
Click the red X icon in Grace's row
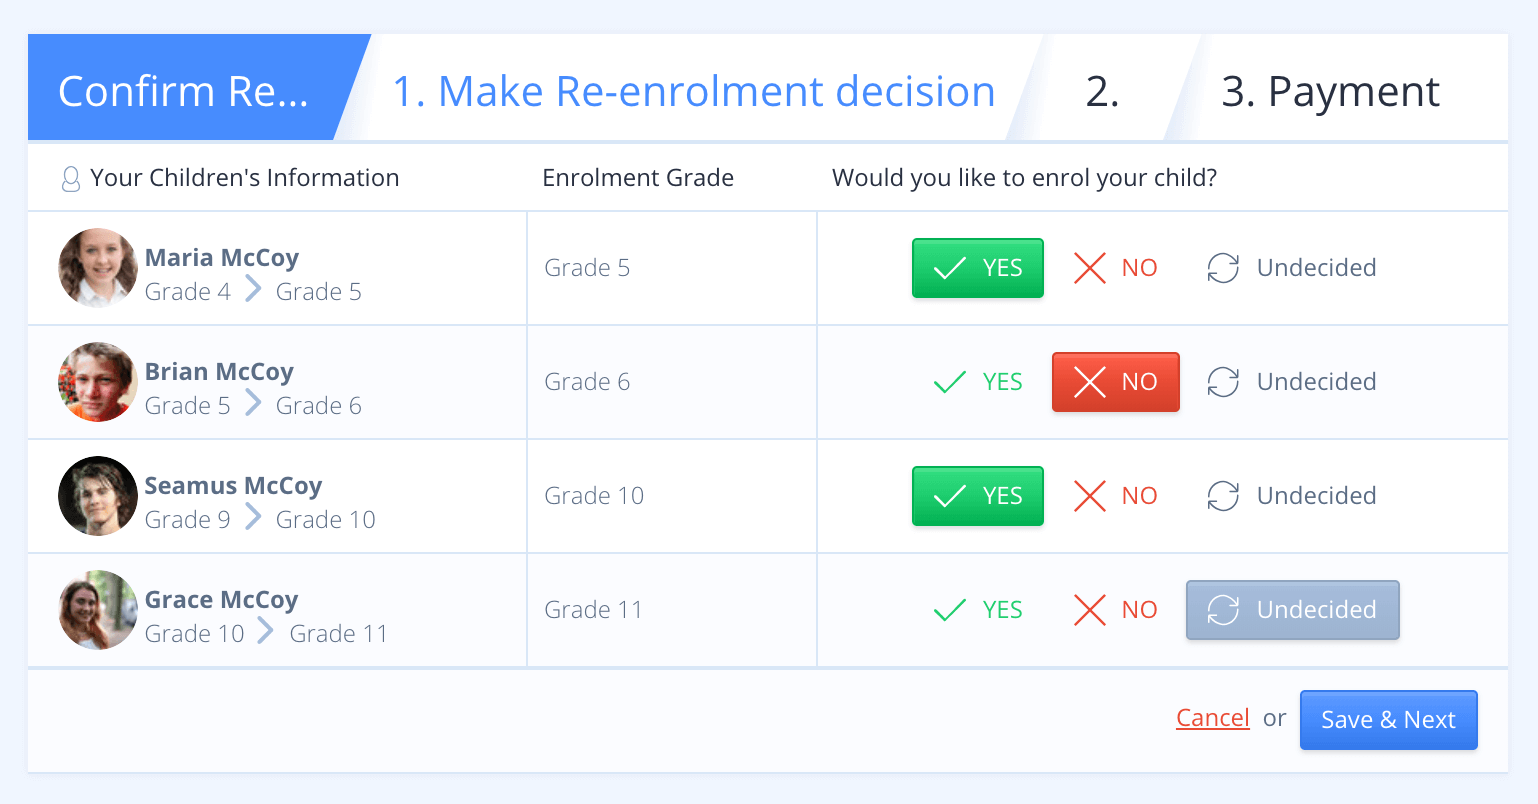[x=1089, y=610]
